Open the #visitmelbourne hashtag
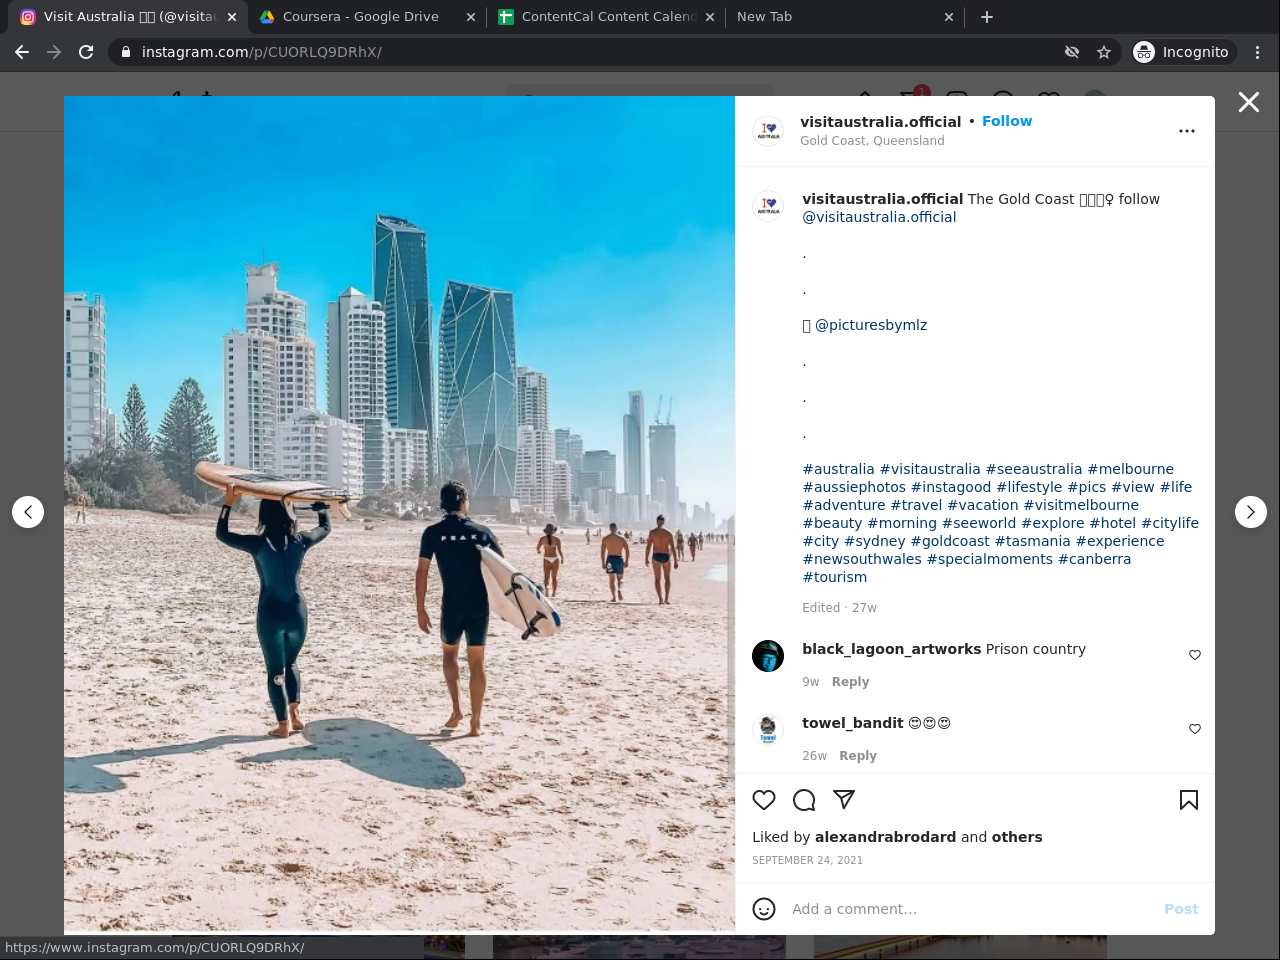Image resolution: width=1280 pixels, height=960 pixels. 1081,505
